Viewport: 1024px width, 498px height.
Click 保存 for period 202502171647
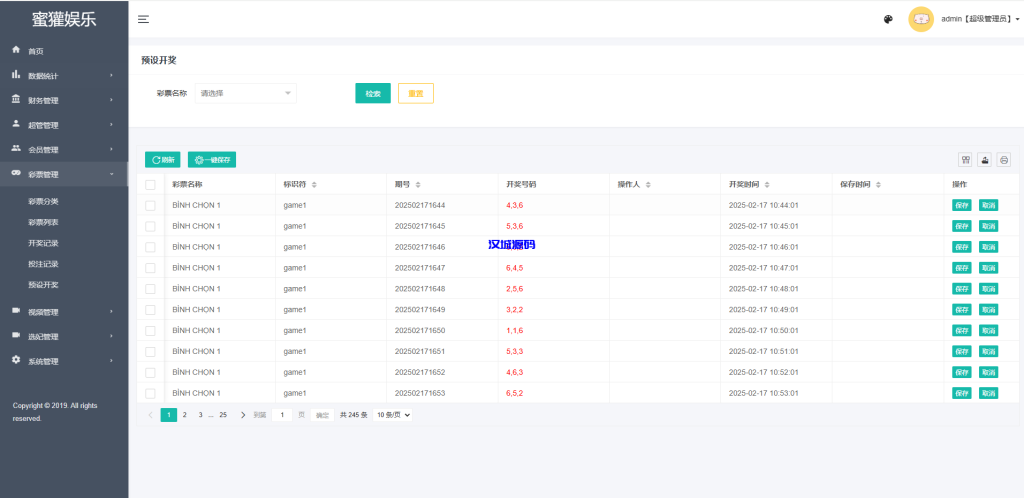tap(962, 268)
